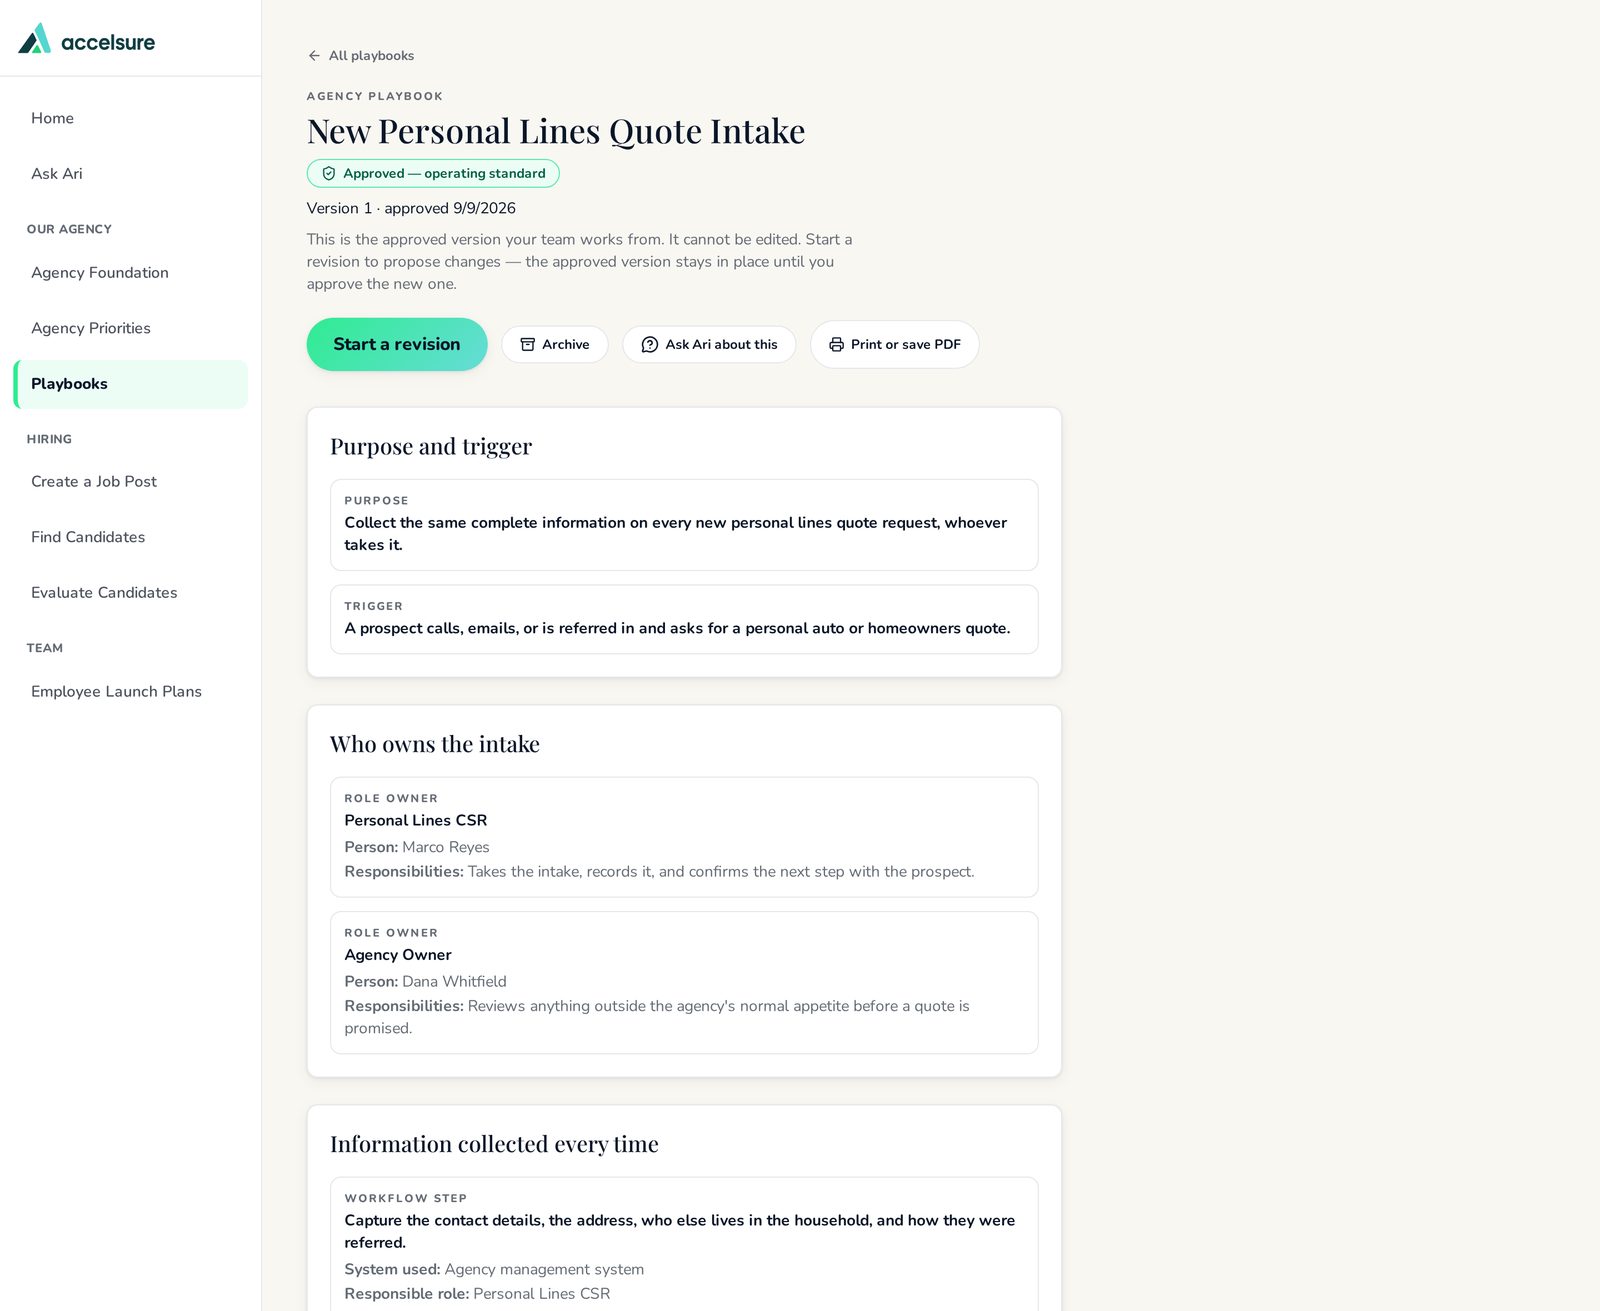Click the shield icon in Approved badge
This screenshot has width=1600, height=1311.
coord(329,174)
